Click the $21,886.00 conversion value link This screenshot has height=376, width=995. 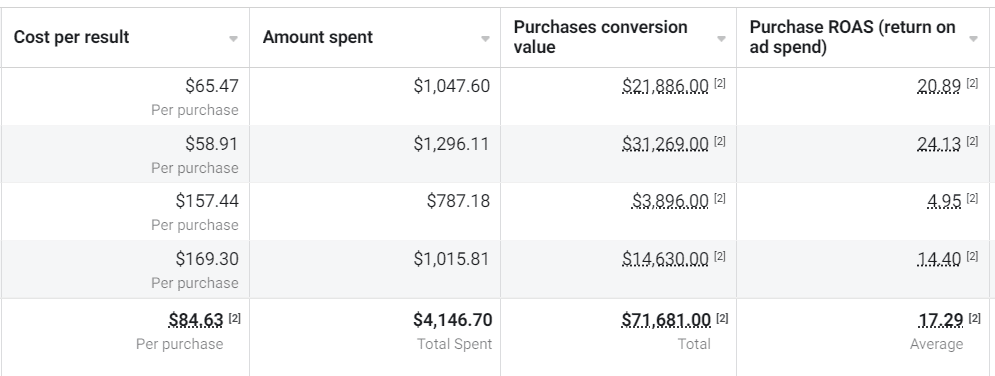665,86
